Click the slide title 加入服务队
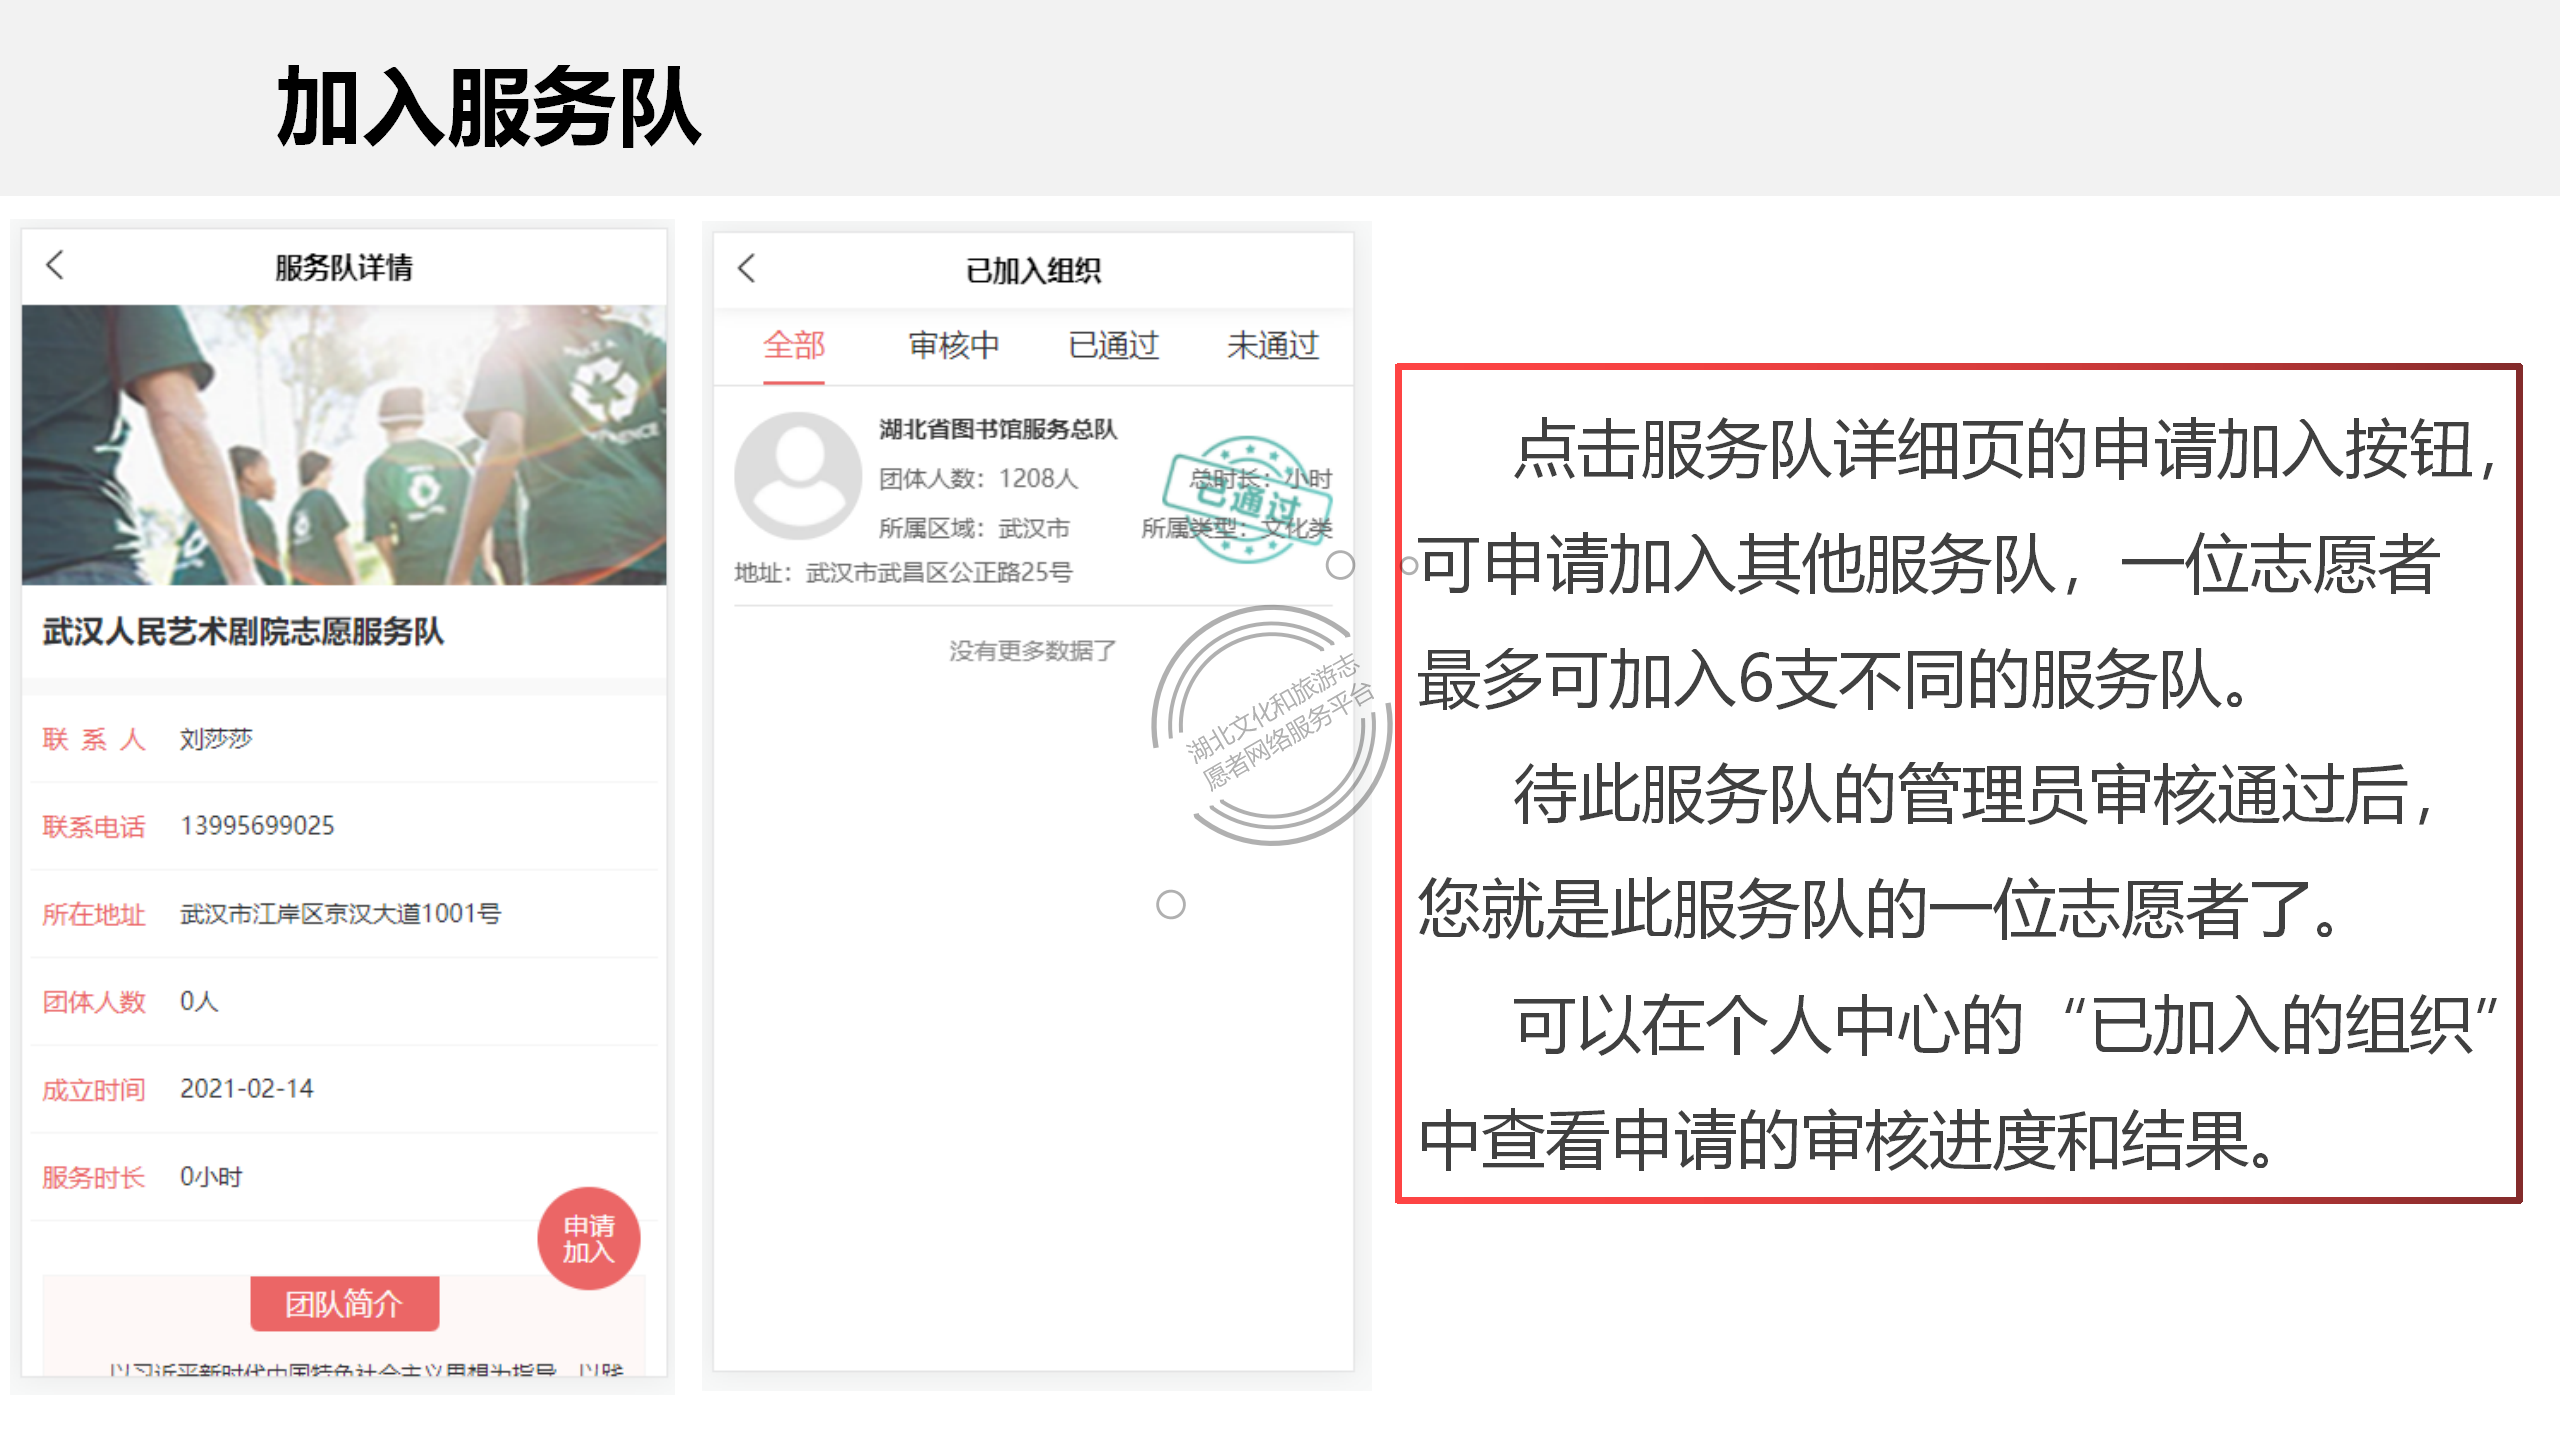The width and height of the screenshot is (2560, 1440). pos(488,106)
